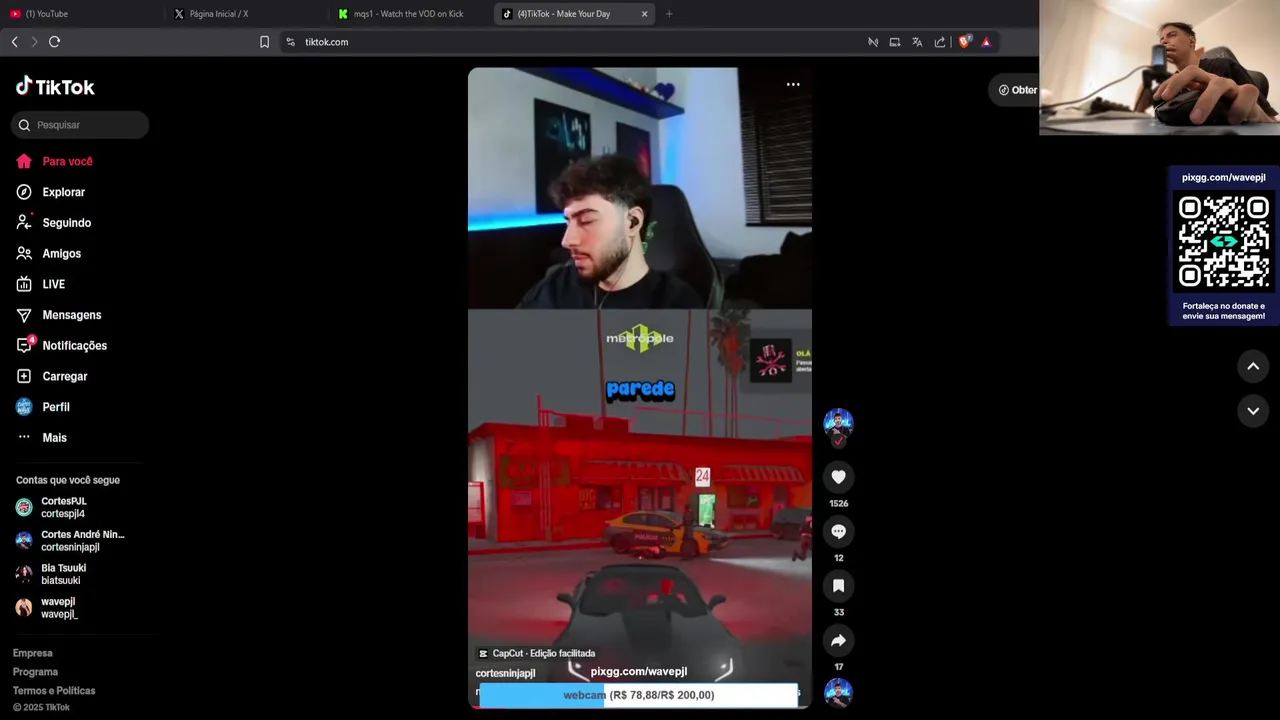Like the video with heart icon

click(838, 477)
